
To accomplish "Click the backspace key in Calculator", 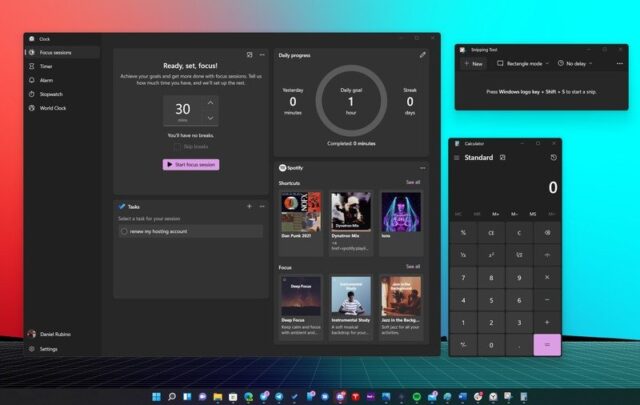I will [x=547, y=233].
